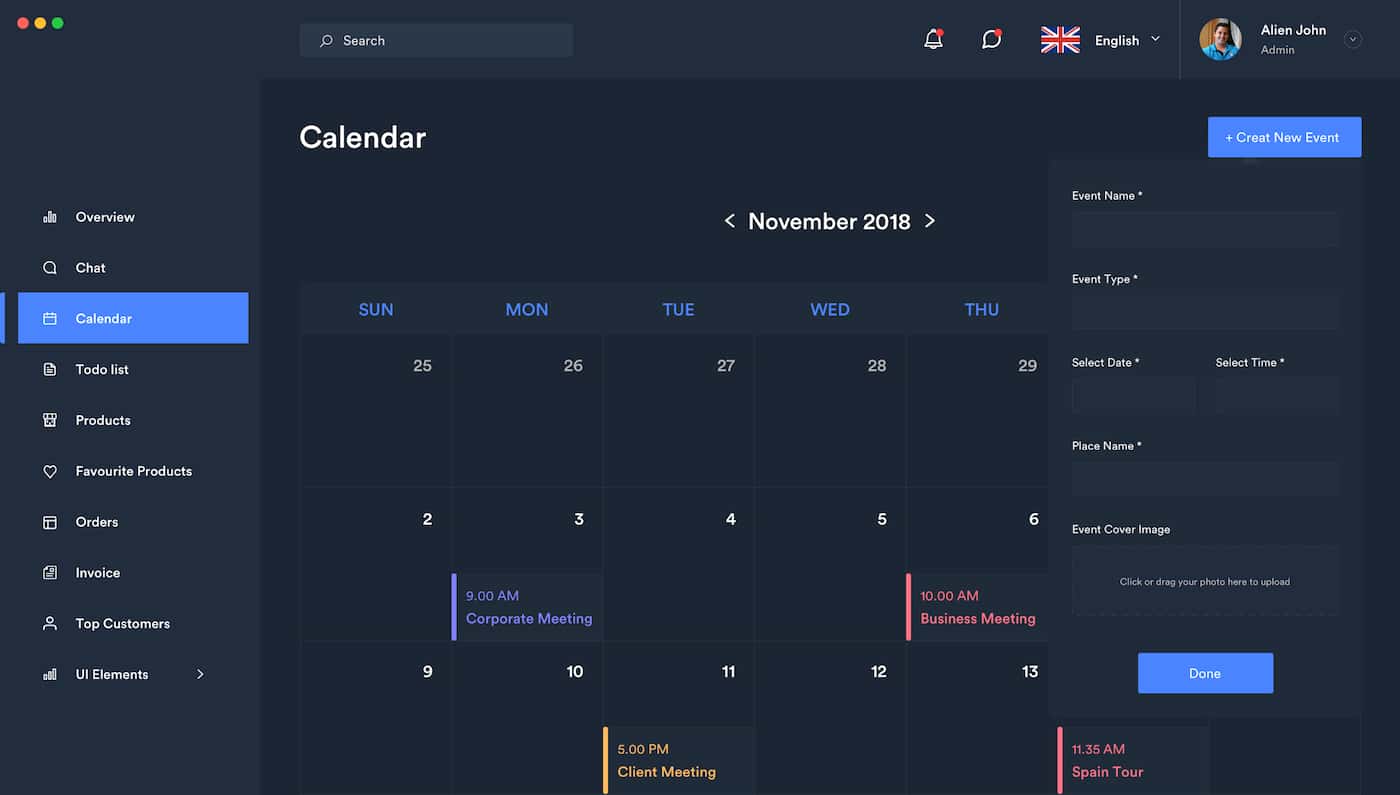Click the UK flag language icon
The image size is (1400, 795).
(1060, 40)
